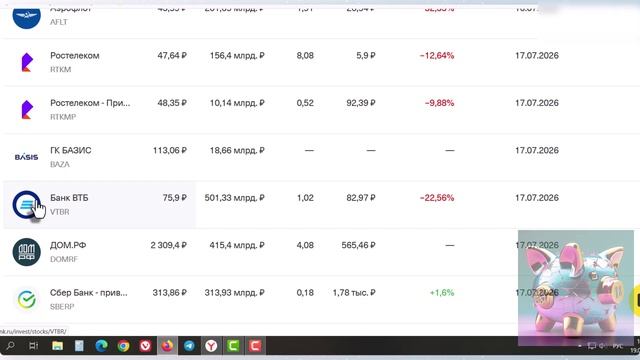Click the date 17.07.2026 in the Банк ВТБ row
This screenshot has width=640, height=360.
(537, 198)
